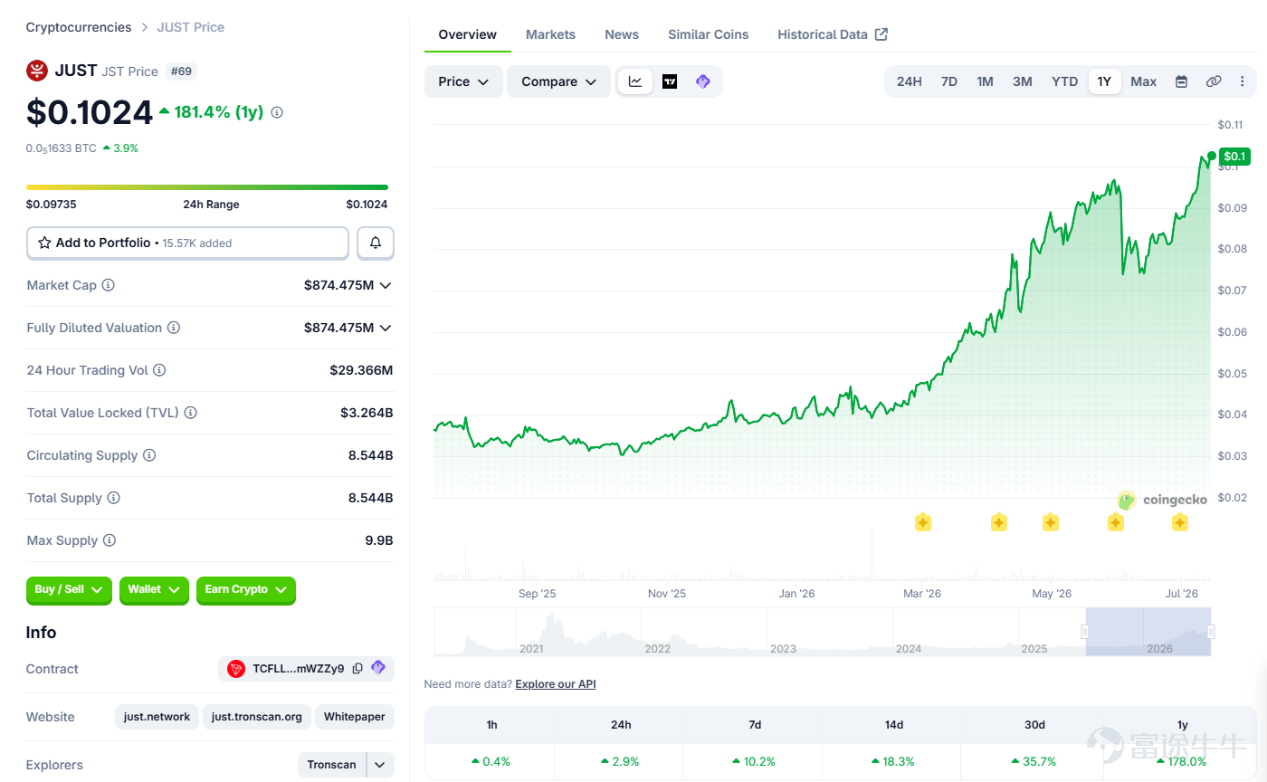Switch to the Overview tab
The height and width of the screenshot is (782, 1267).
tap(467, 34)
